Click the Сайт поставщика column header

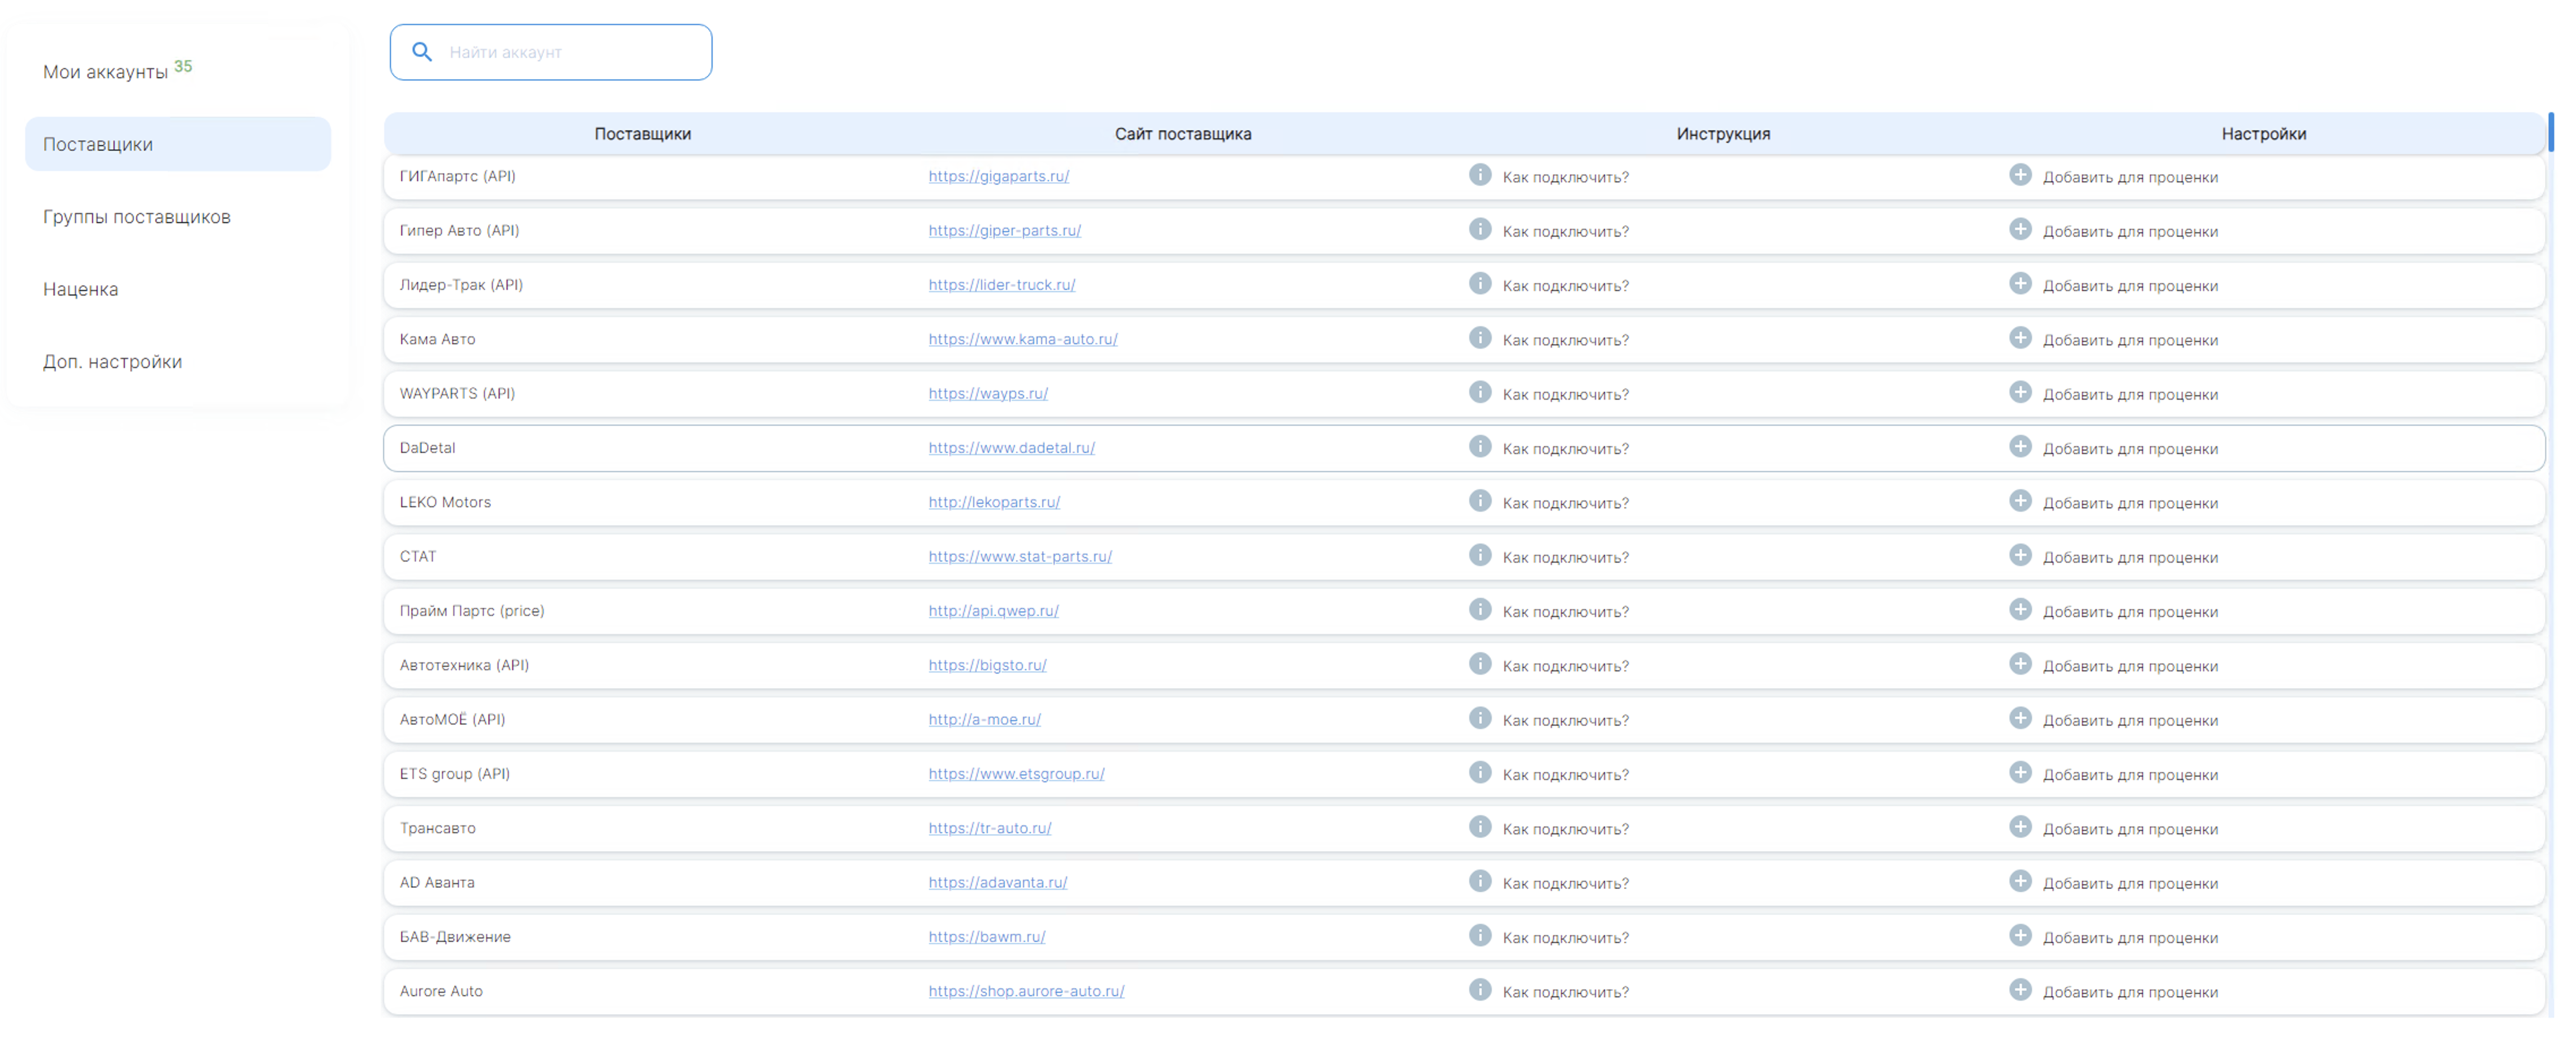point(1183,134)
